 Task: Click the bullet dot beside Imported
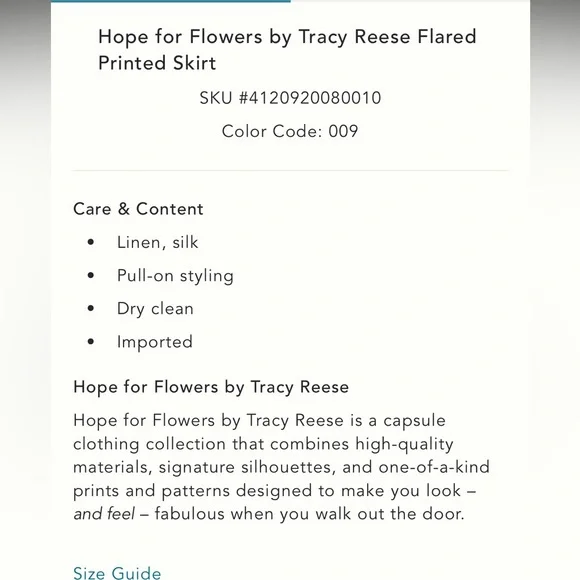tap(91, 342)
